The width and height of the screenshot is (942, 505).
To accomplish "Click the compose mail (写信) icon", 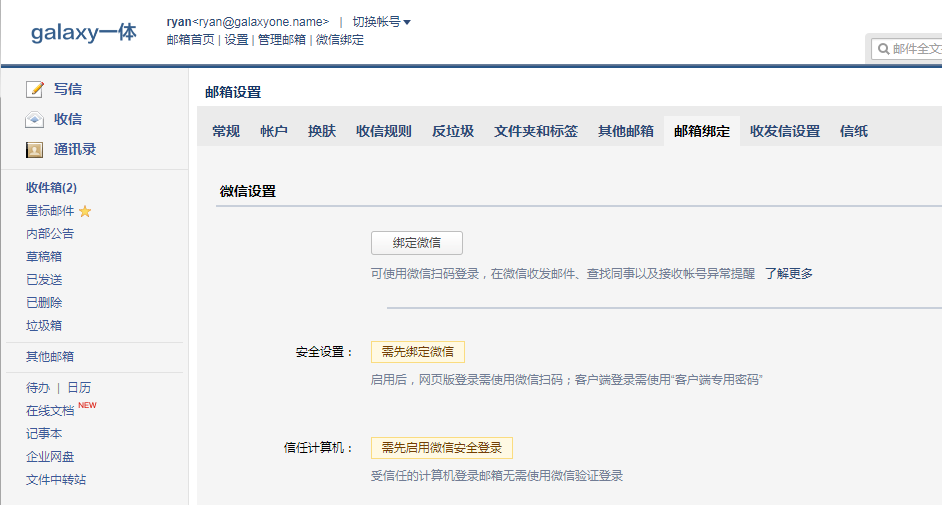I will tap(35, 90).
